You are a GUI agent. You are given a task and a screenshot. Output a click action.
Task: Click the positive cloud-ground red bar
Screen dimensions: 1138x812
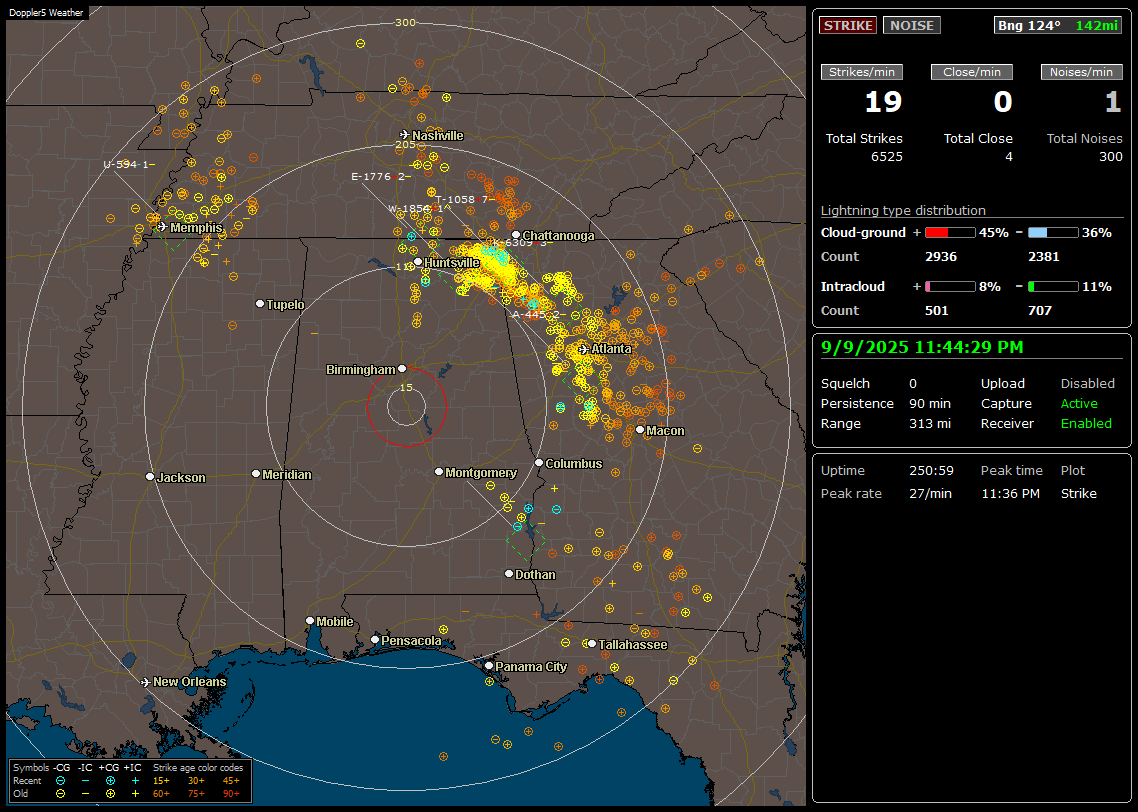pos(950,233)
